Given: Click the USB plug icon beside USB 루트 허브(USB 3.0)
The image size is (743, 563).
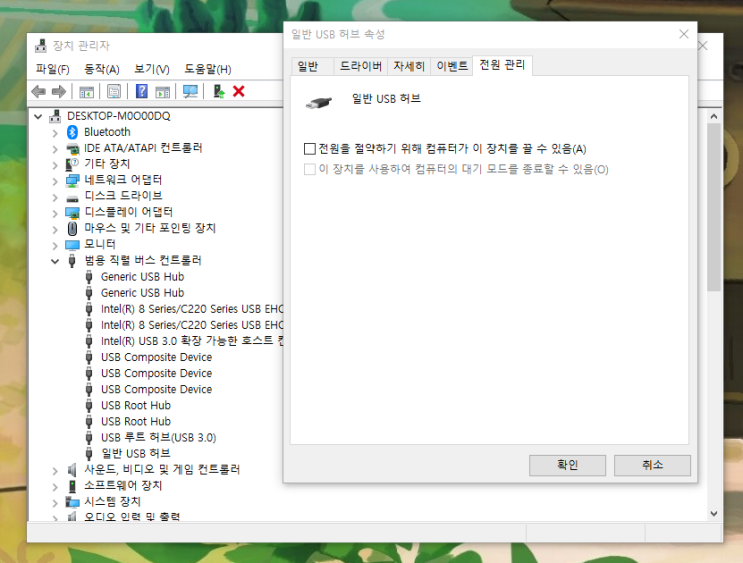Looking at the screenshot, I should coord(89,437).
